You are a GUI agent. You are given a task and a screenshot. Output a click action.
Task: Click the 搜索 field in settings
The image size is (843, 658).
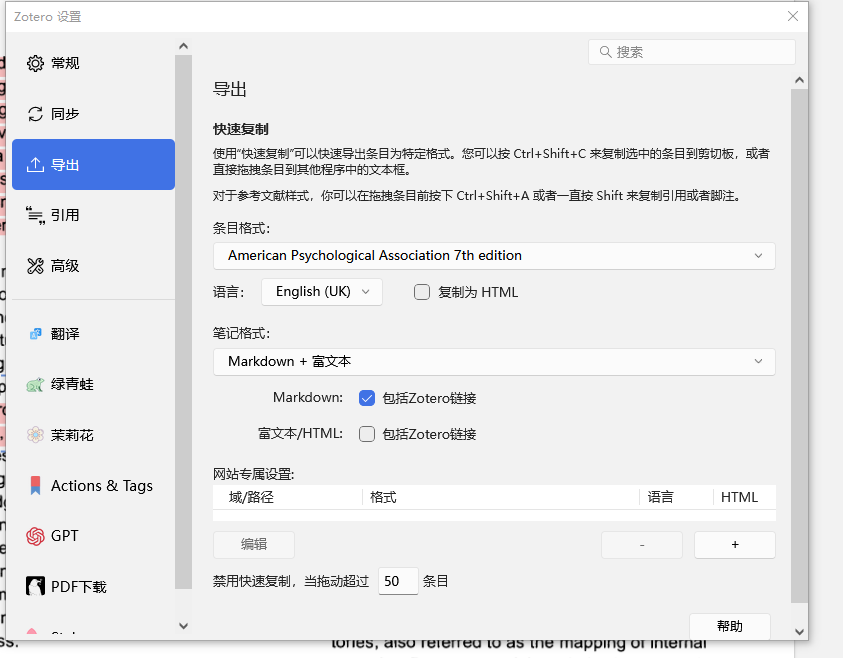(x=692, y=52)
